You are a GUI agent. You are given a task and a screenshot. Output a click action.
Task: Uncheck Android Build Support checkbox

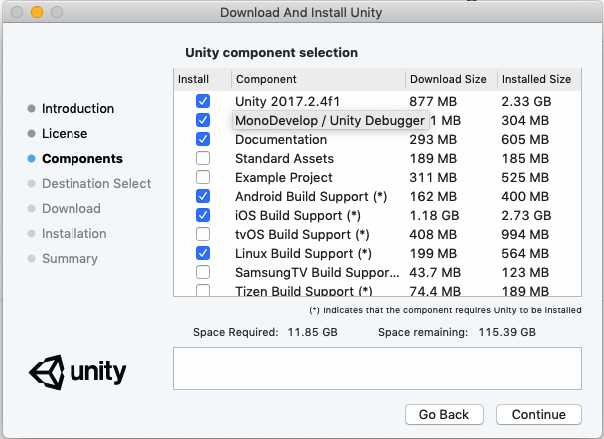[x=203, y=196]
